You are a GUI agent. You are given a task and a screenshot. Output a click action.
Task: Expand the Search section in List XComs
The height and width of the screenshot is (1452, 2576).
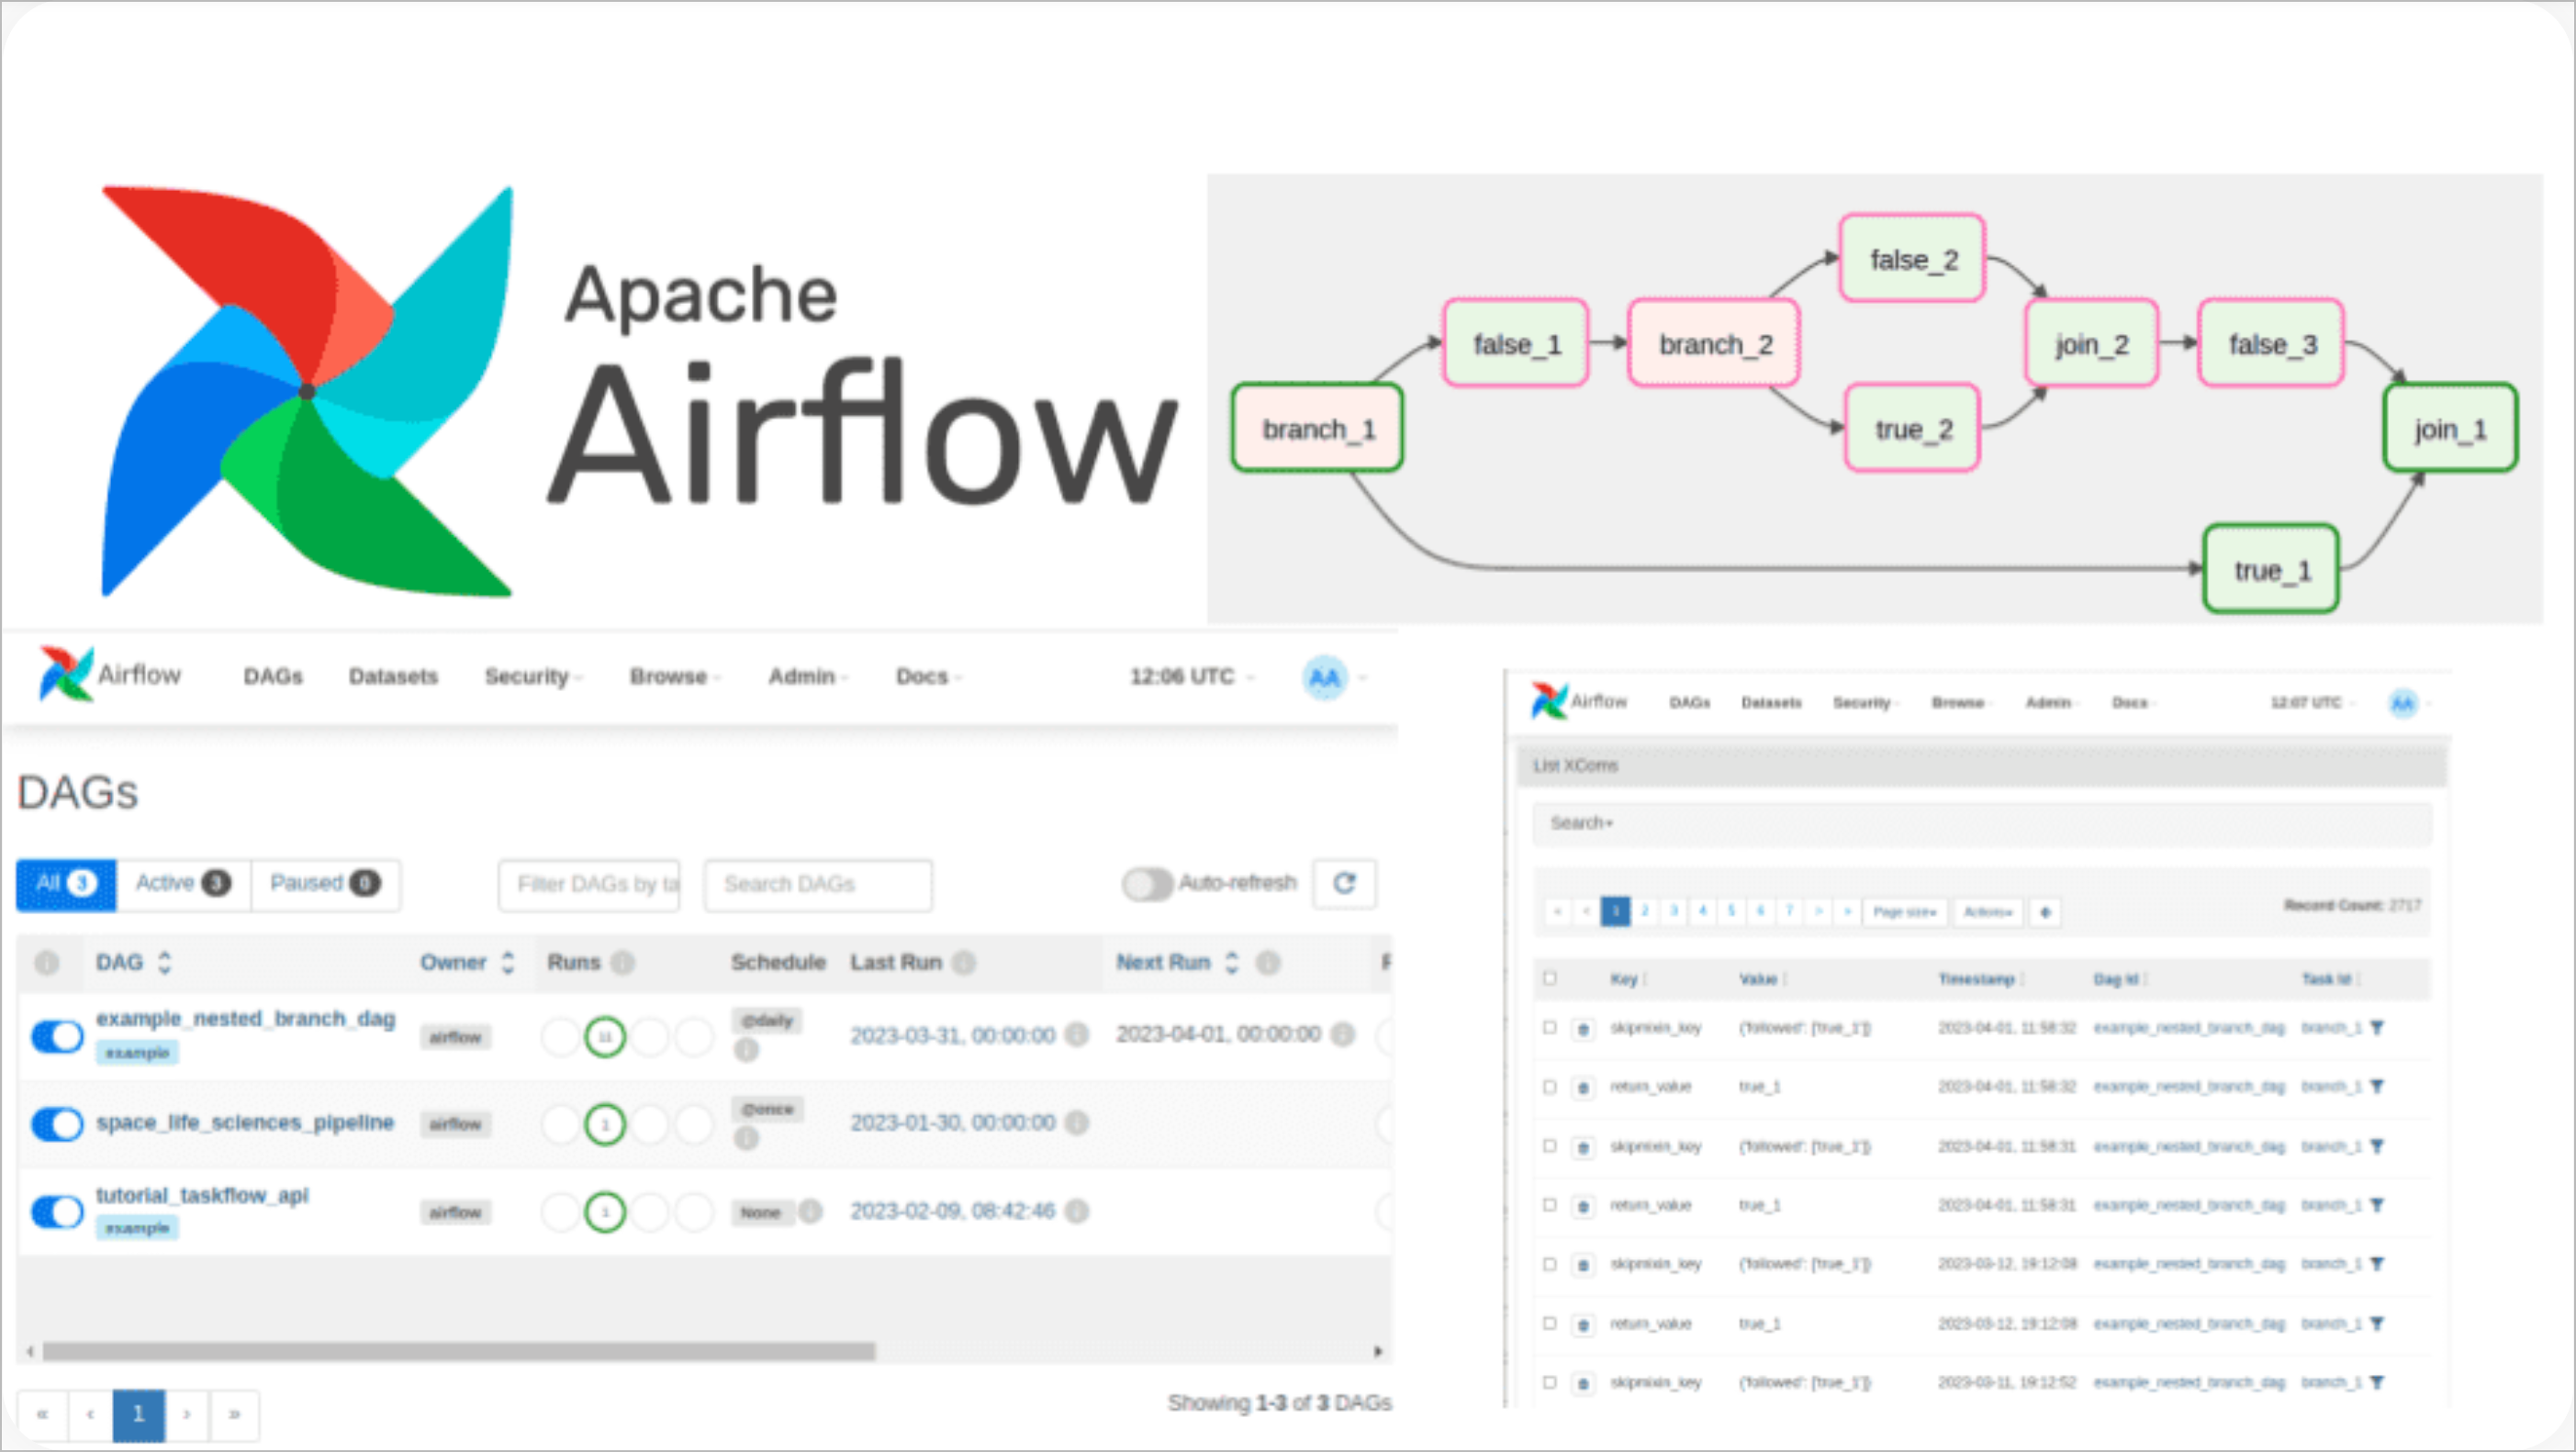pos(1580,823)
